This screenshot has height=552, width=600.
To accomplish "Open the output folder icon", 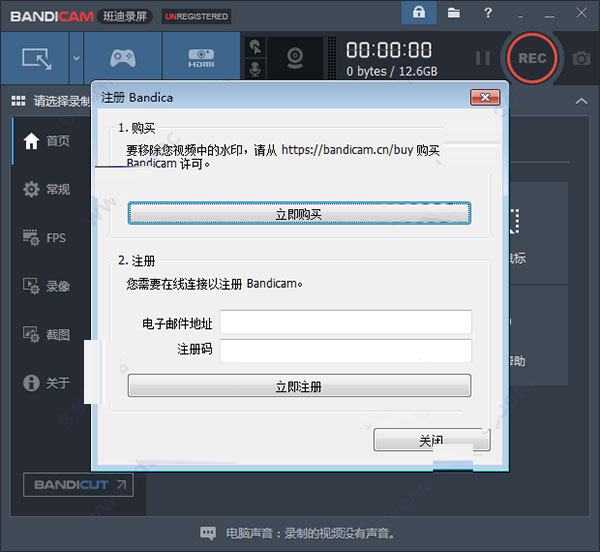I will tap(454, 13).
